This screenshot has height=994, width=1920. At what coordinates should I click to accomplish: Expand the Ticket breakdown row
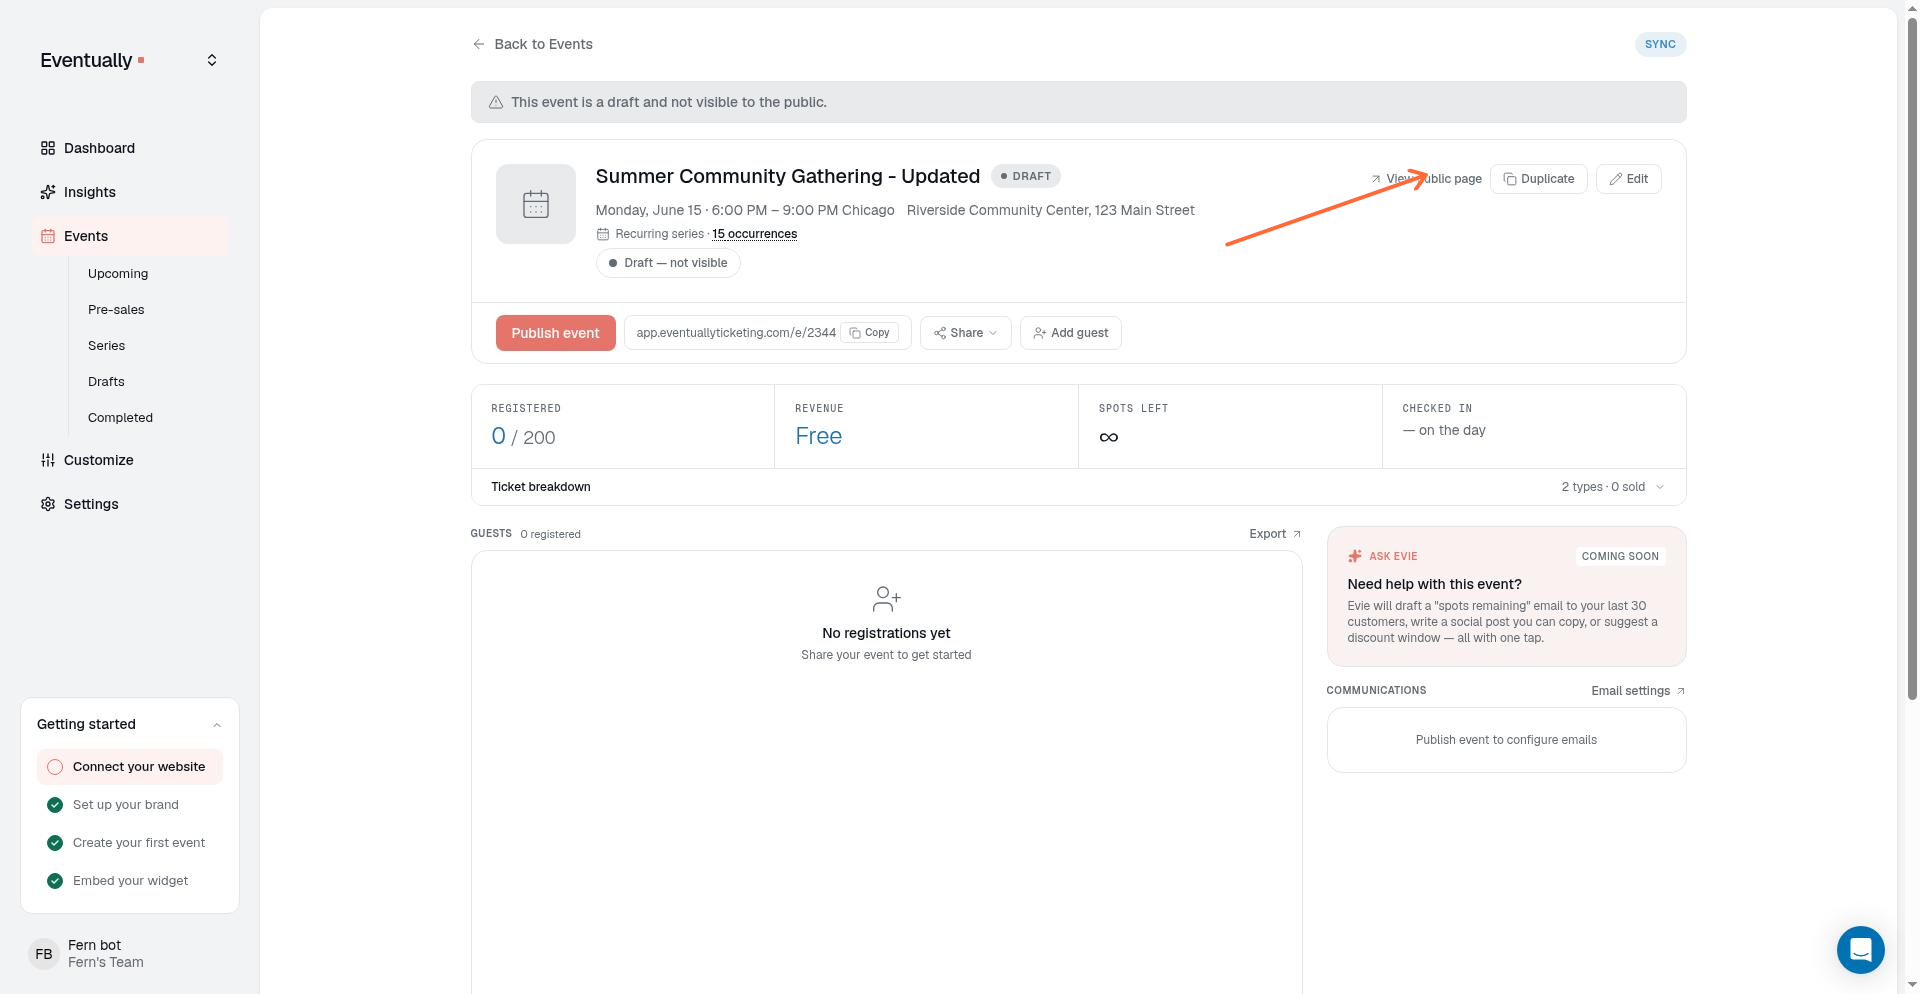coord(1078,487)
